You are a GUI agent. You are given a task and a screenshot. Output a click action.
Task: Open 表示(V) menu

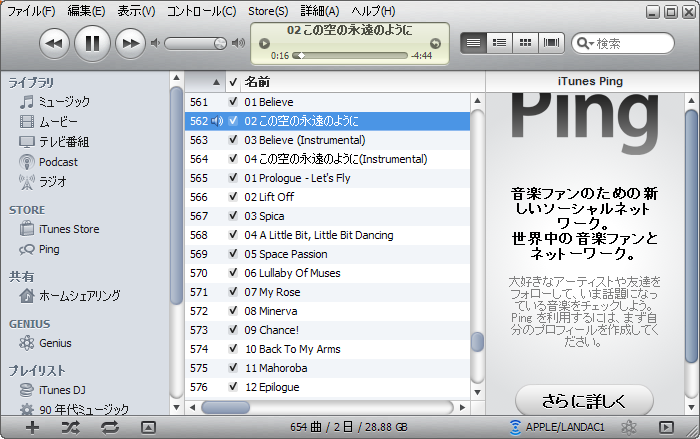click(x=136, y=11)
